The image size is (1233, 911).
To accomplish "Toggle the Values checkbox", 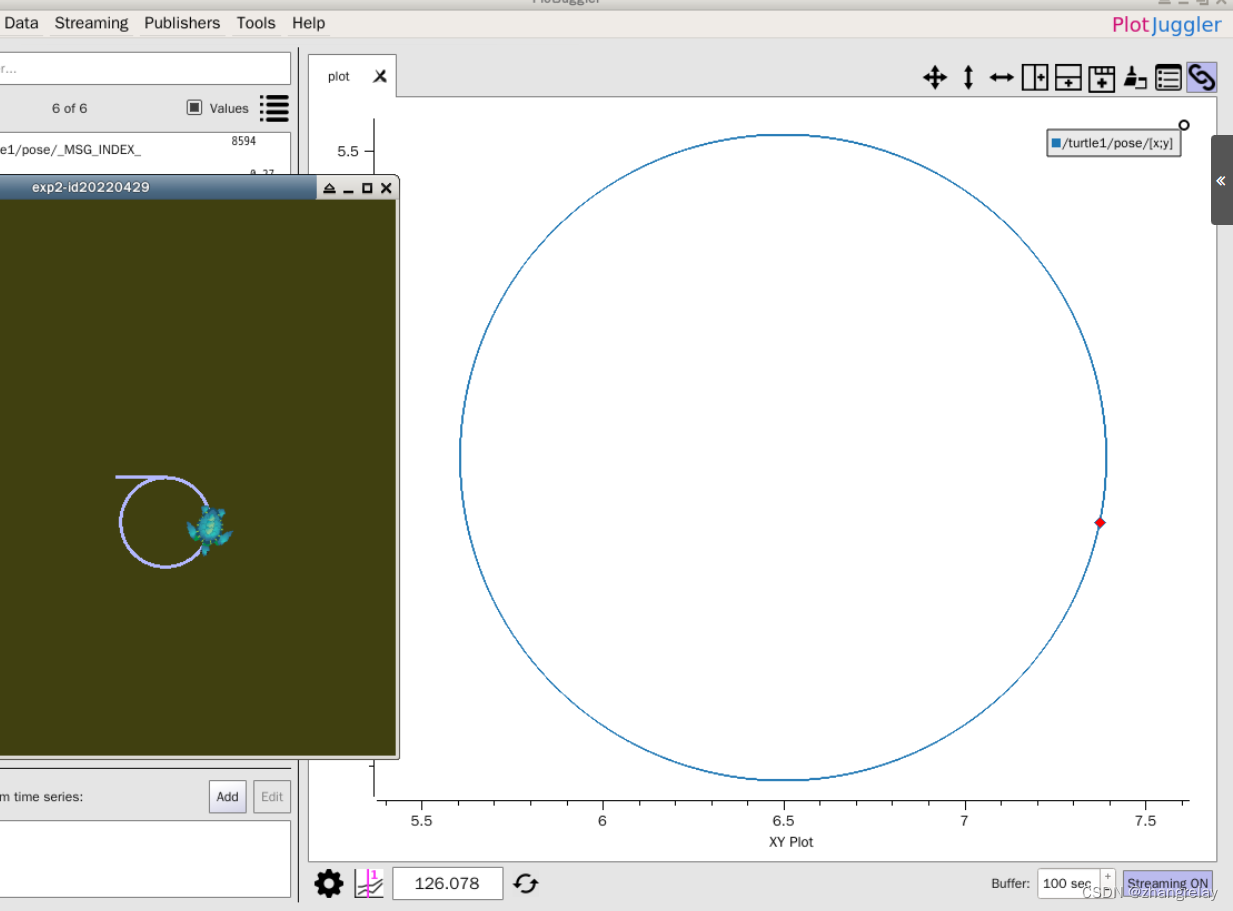I will pos(194,108).
